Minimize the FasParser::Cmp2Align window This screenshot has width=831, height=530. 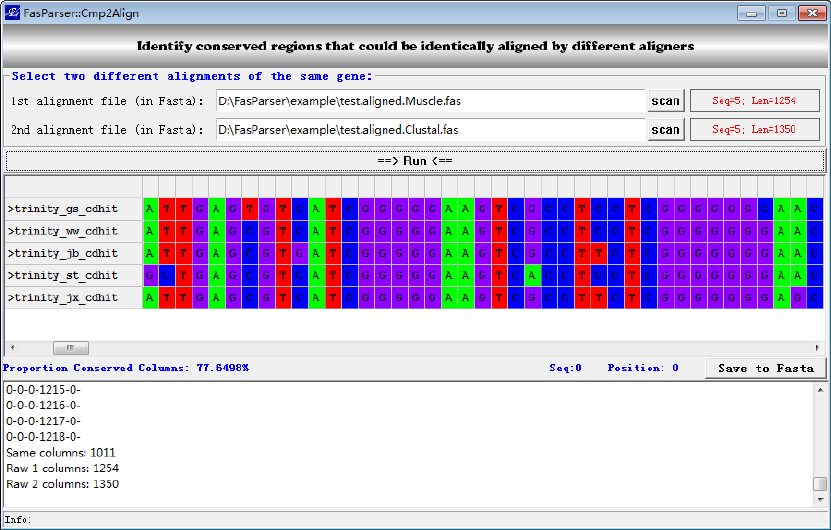[752, 13]
